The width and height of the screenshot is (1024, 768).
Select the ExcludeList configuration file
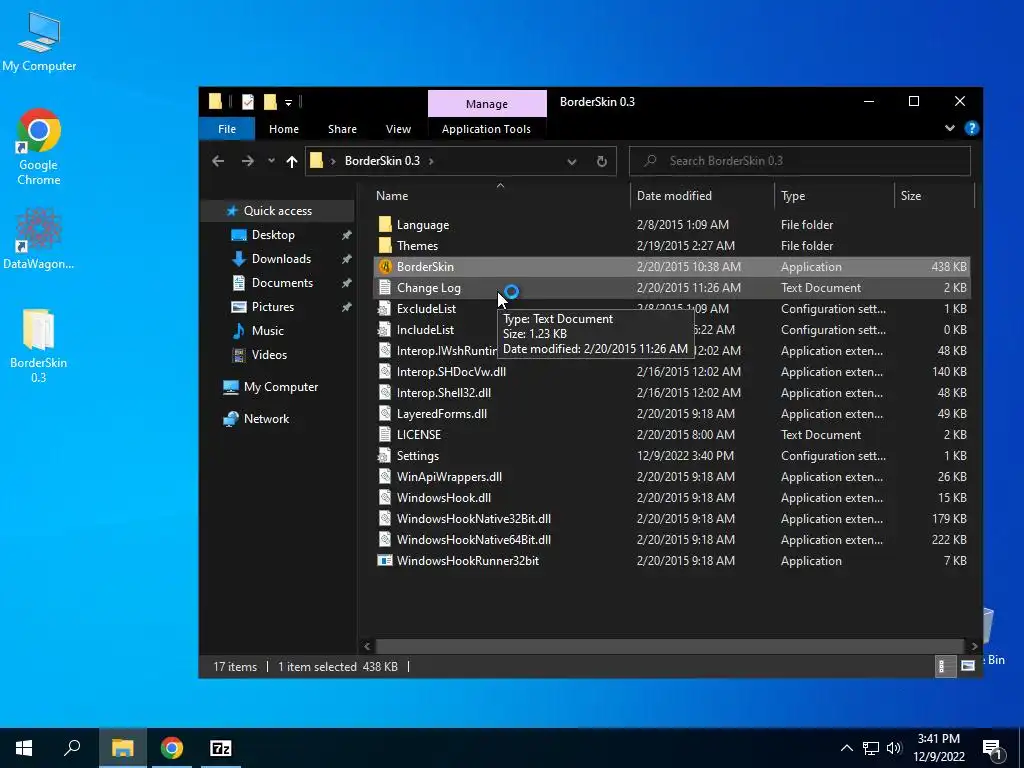tap(671, 308)
